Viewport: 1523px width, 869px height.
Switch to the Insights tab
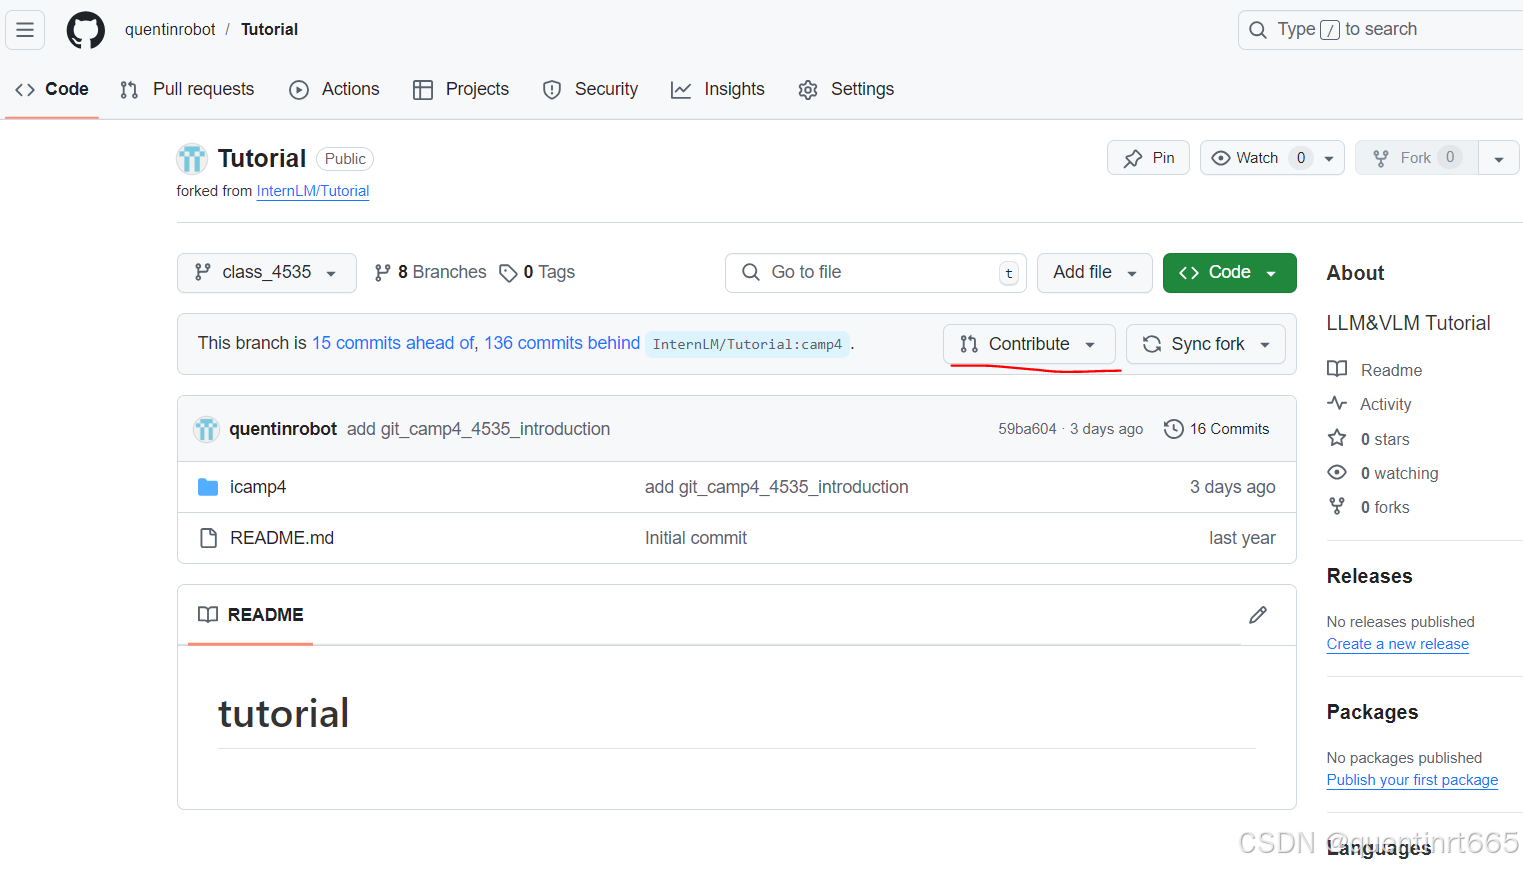pyautogui.click(x=718, y=89)
